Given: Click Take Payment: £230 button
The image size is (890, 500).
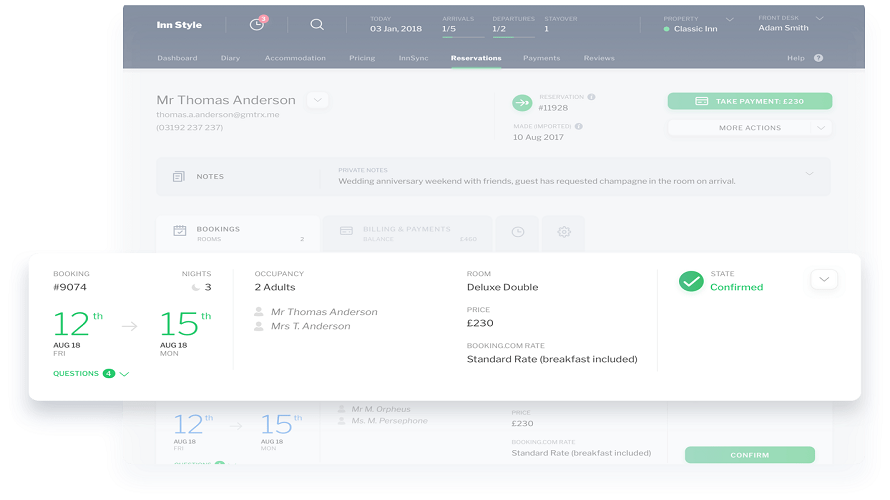Looking at the screenshot, I should click(x=749, y=101).
